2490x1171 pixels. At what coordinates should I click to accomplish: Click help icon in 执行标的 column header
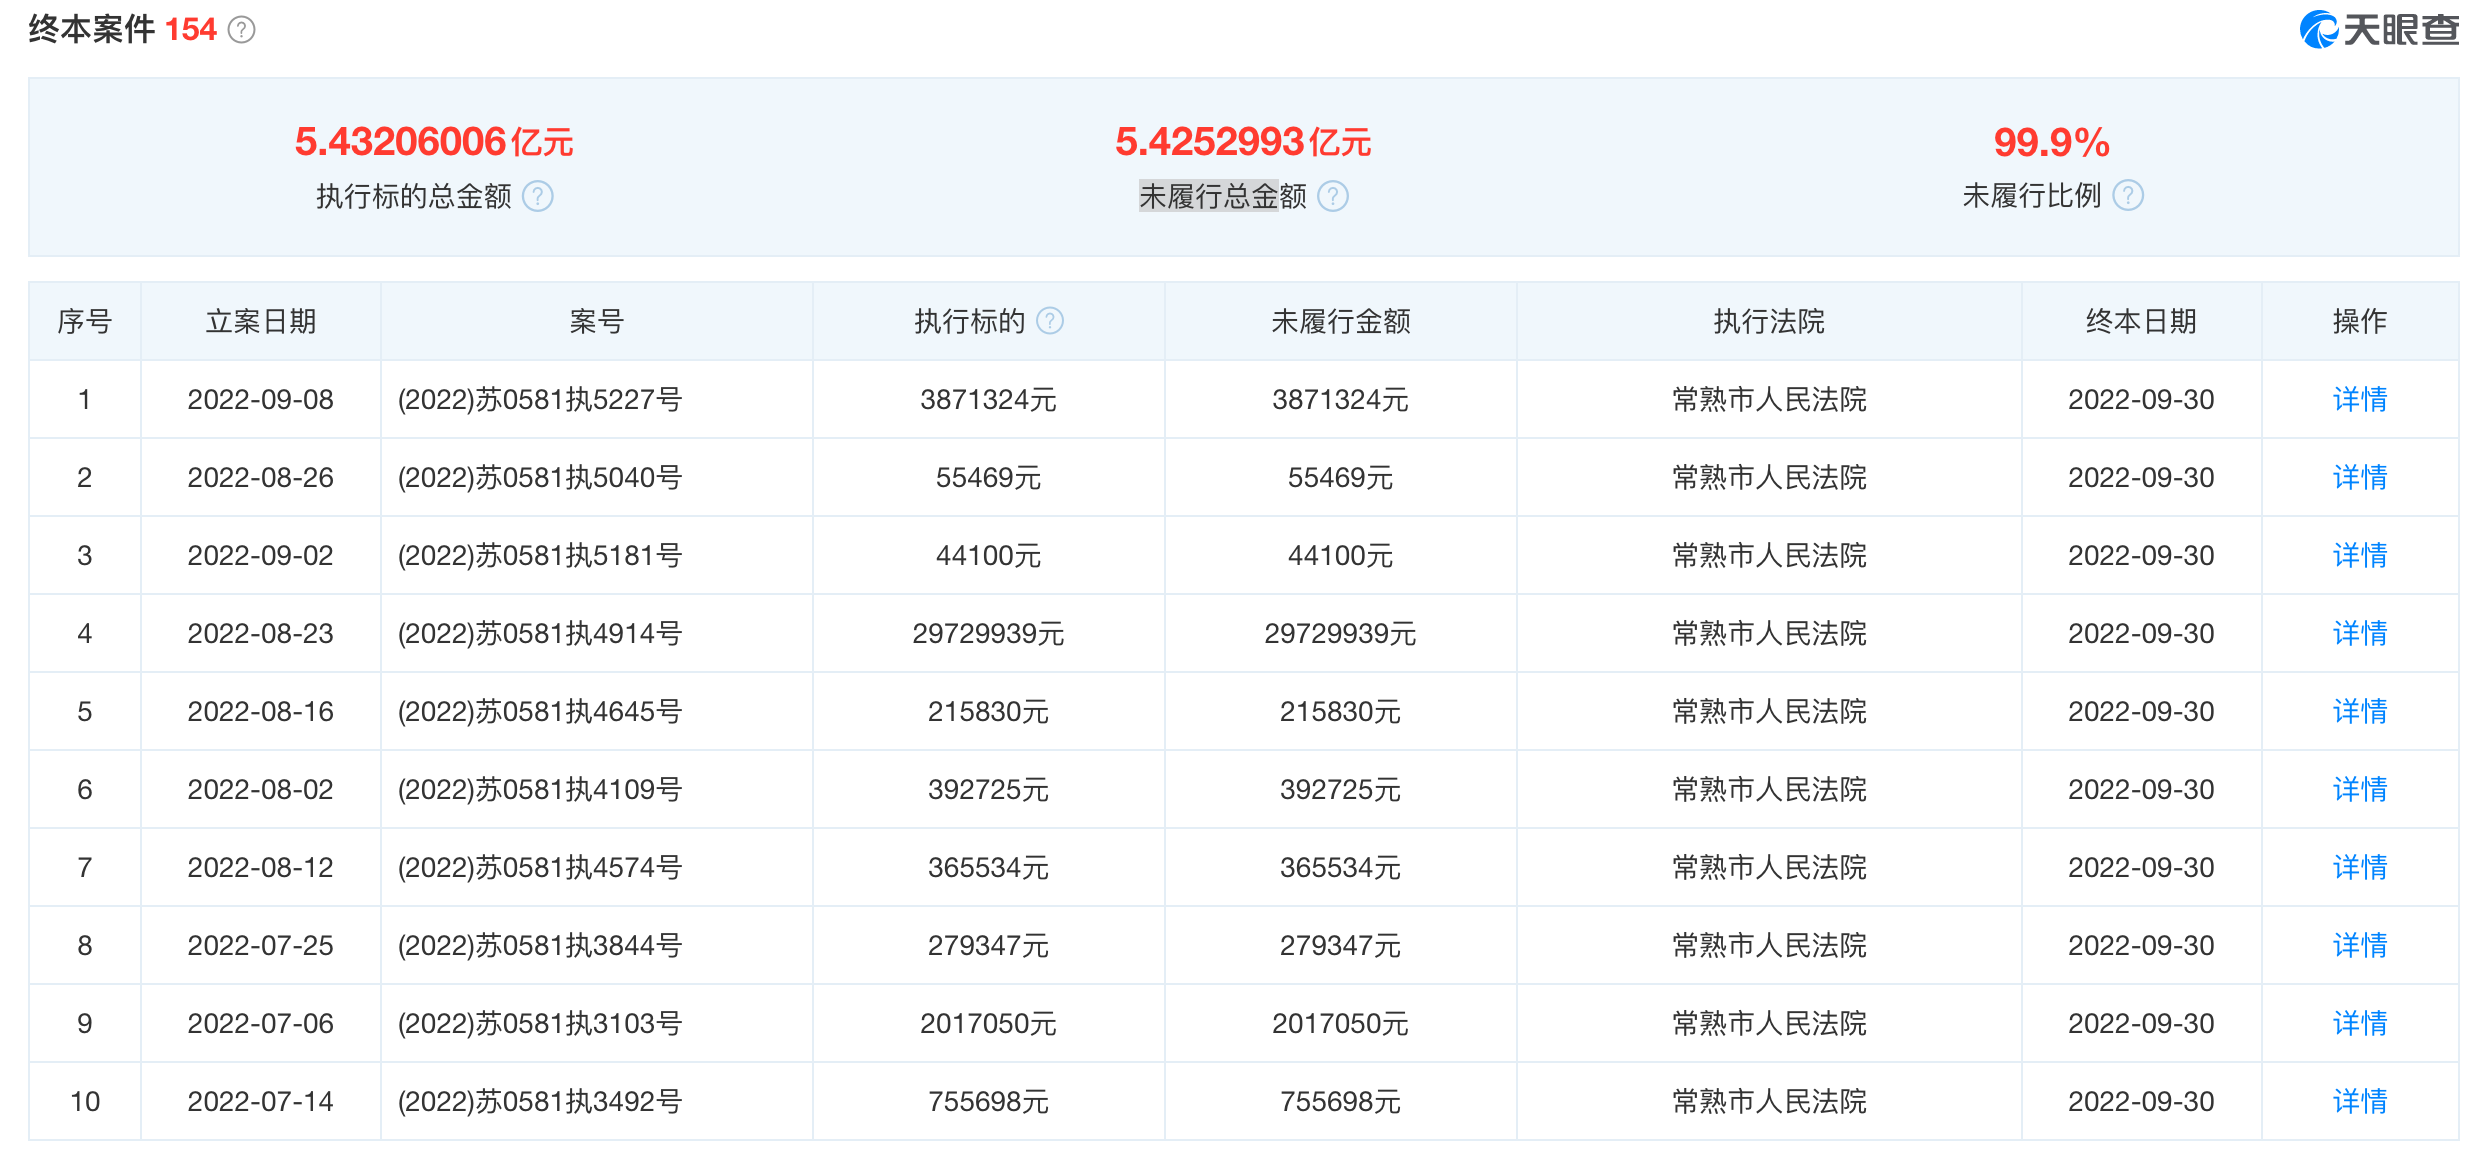click(x=1050, y=321)
